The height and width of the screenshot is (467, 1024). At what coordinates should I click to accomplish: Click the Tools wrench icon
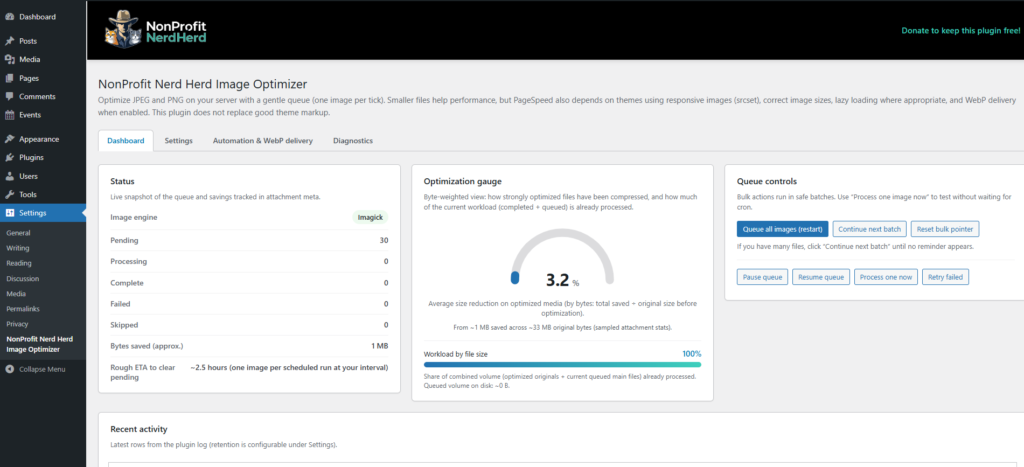click(10, 194)
